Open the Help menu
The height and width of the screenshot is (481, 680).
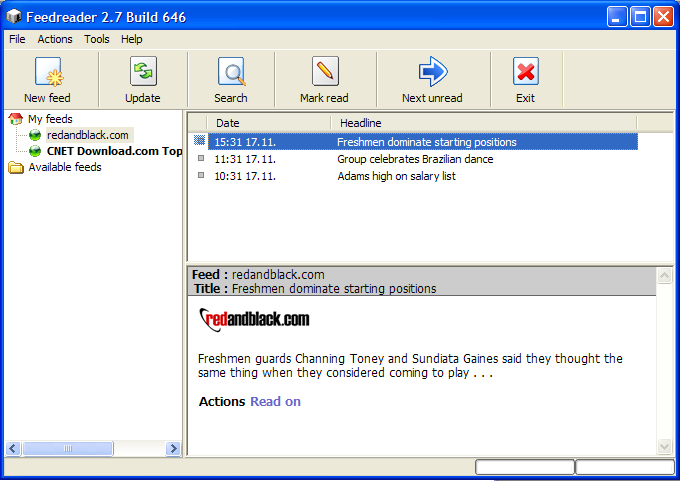131,39
